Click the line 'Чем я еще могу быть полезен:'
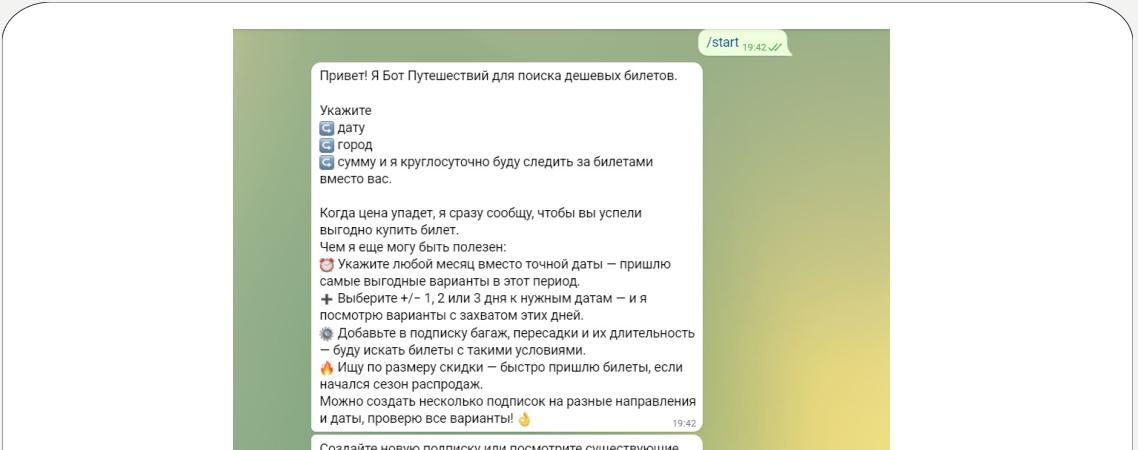 413,248
